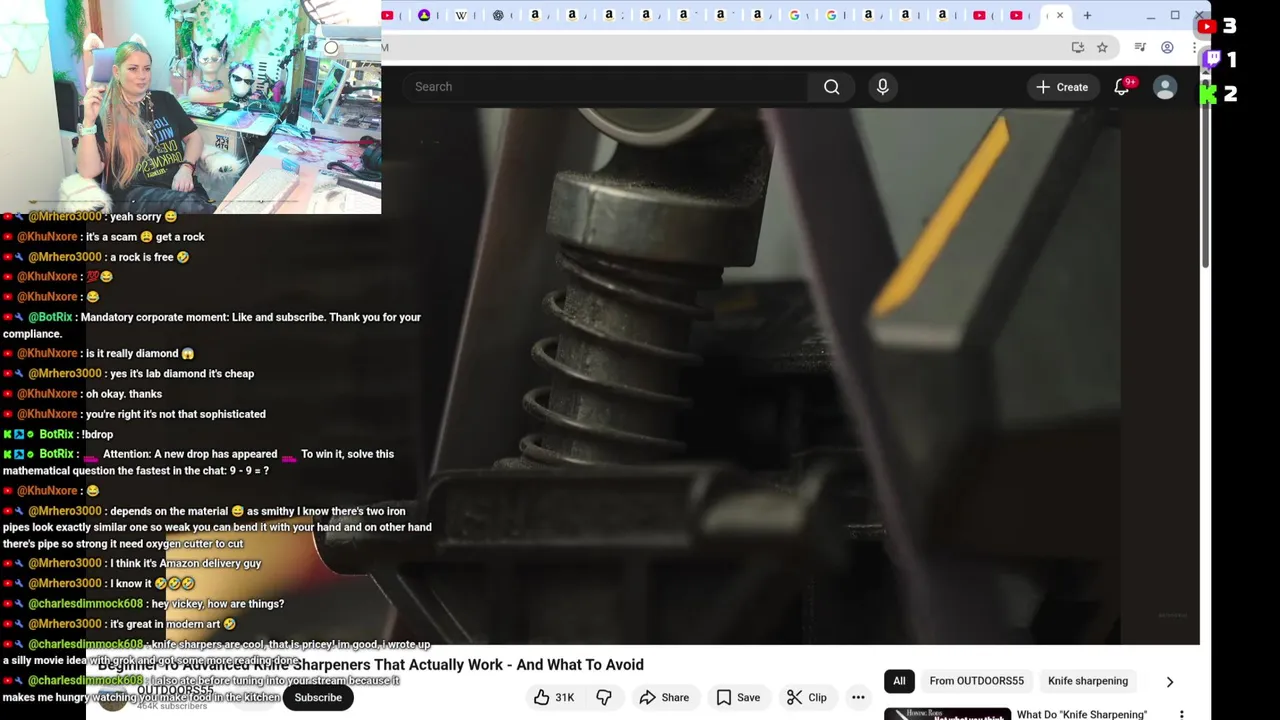Screen dimensions: 1280x720
Task: Close the active browser tab
Action: [x=1060, y=15]
